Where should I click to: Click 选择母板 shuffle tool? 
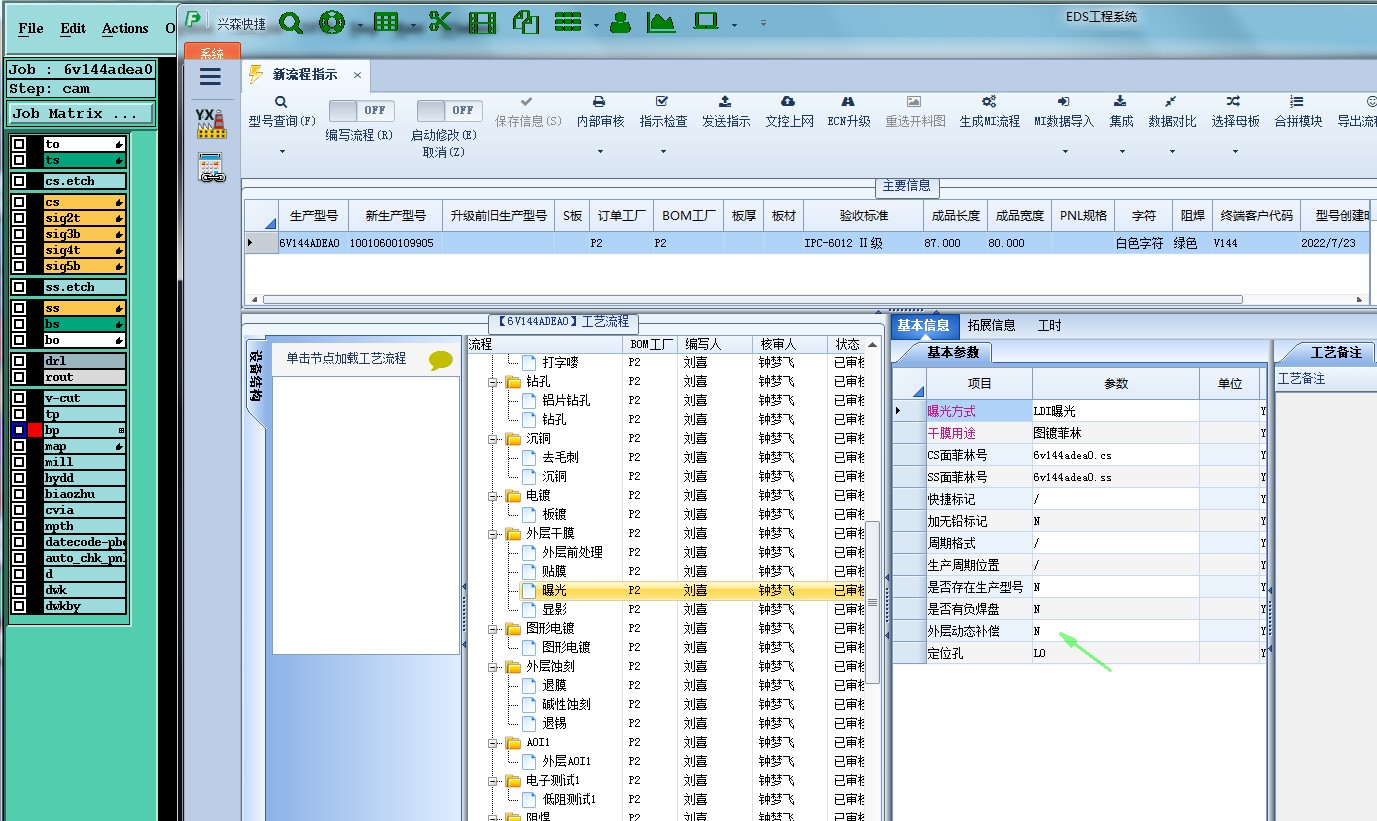pos(1235,112)
